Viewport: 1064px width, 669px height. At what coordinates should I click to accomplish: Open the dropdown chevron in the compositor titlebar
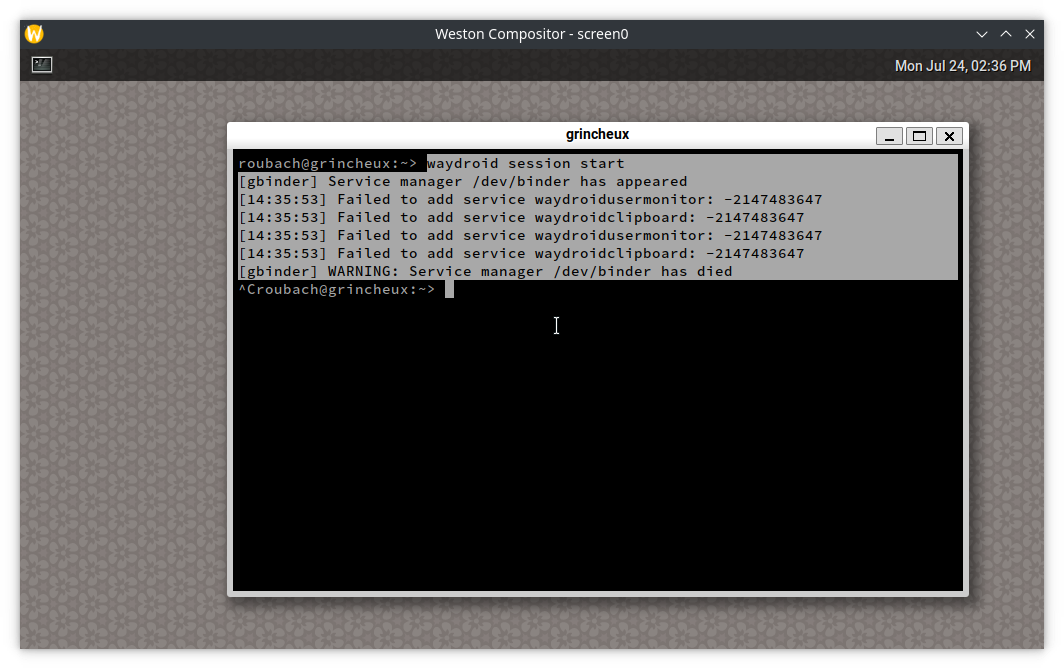pyautogui.click(x=981, y=33)
